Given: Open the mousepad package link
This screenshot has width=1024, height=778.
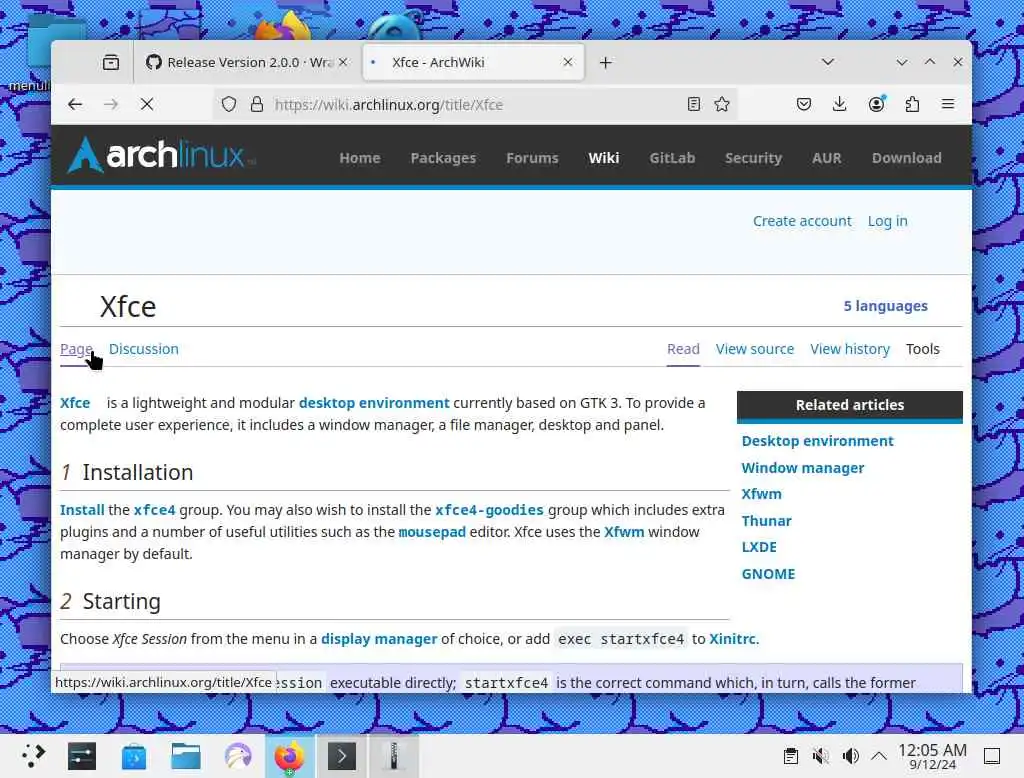Looking at the screenshot, I should (432, 532).
